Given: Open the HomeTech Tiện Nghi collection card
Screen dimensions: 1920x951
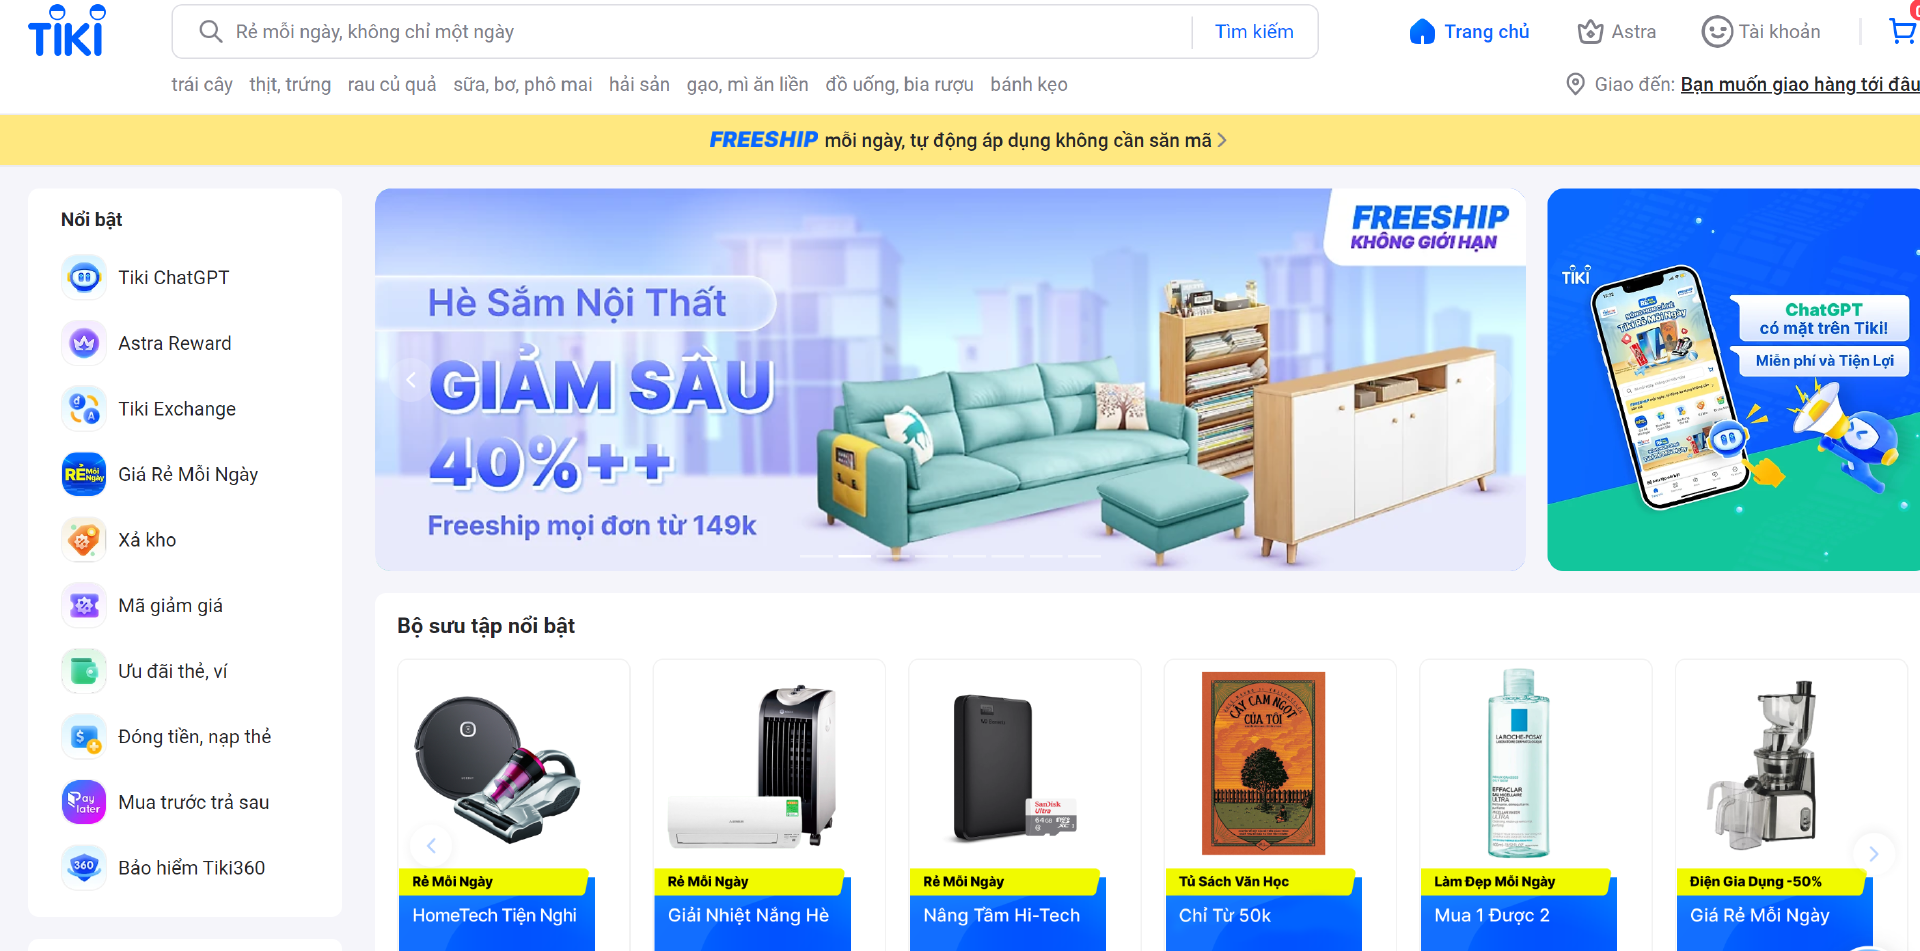Looking at the screenshot, I should [514, 805].
